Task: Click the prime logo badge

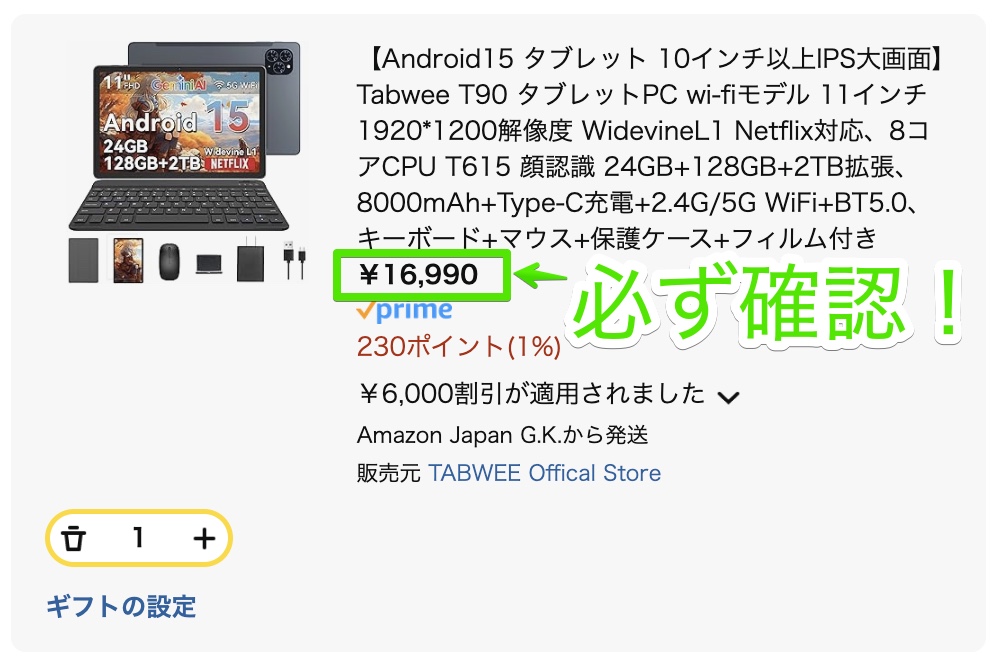Action: click(x=404, y=310)
